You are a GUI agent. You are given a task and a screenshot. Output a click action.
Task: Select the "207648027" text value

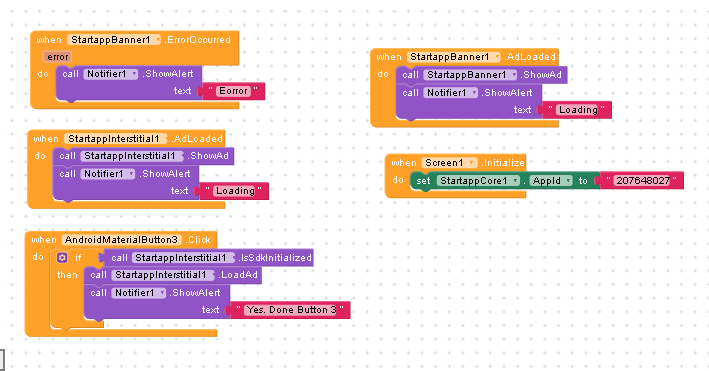point(642,181)
